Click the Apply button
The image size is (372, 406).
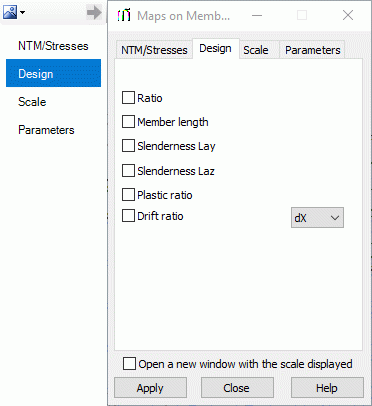pos(150,388)
